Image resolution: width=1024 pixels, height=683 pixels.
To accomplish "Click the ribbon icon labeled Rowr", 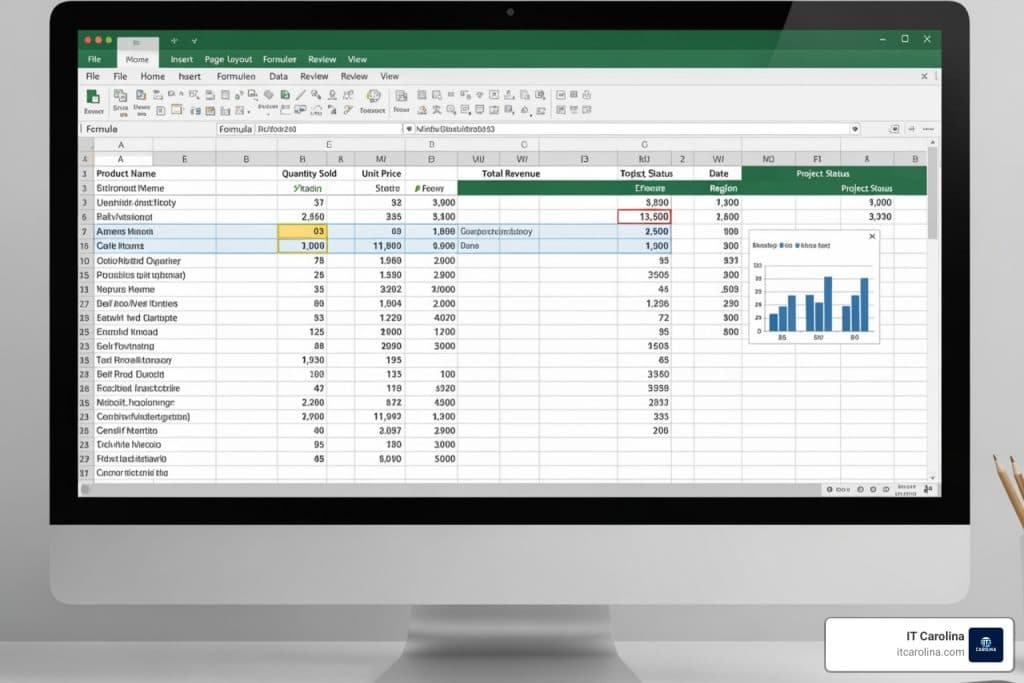I will click(x=401, y=96).
